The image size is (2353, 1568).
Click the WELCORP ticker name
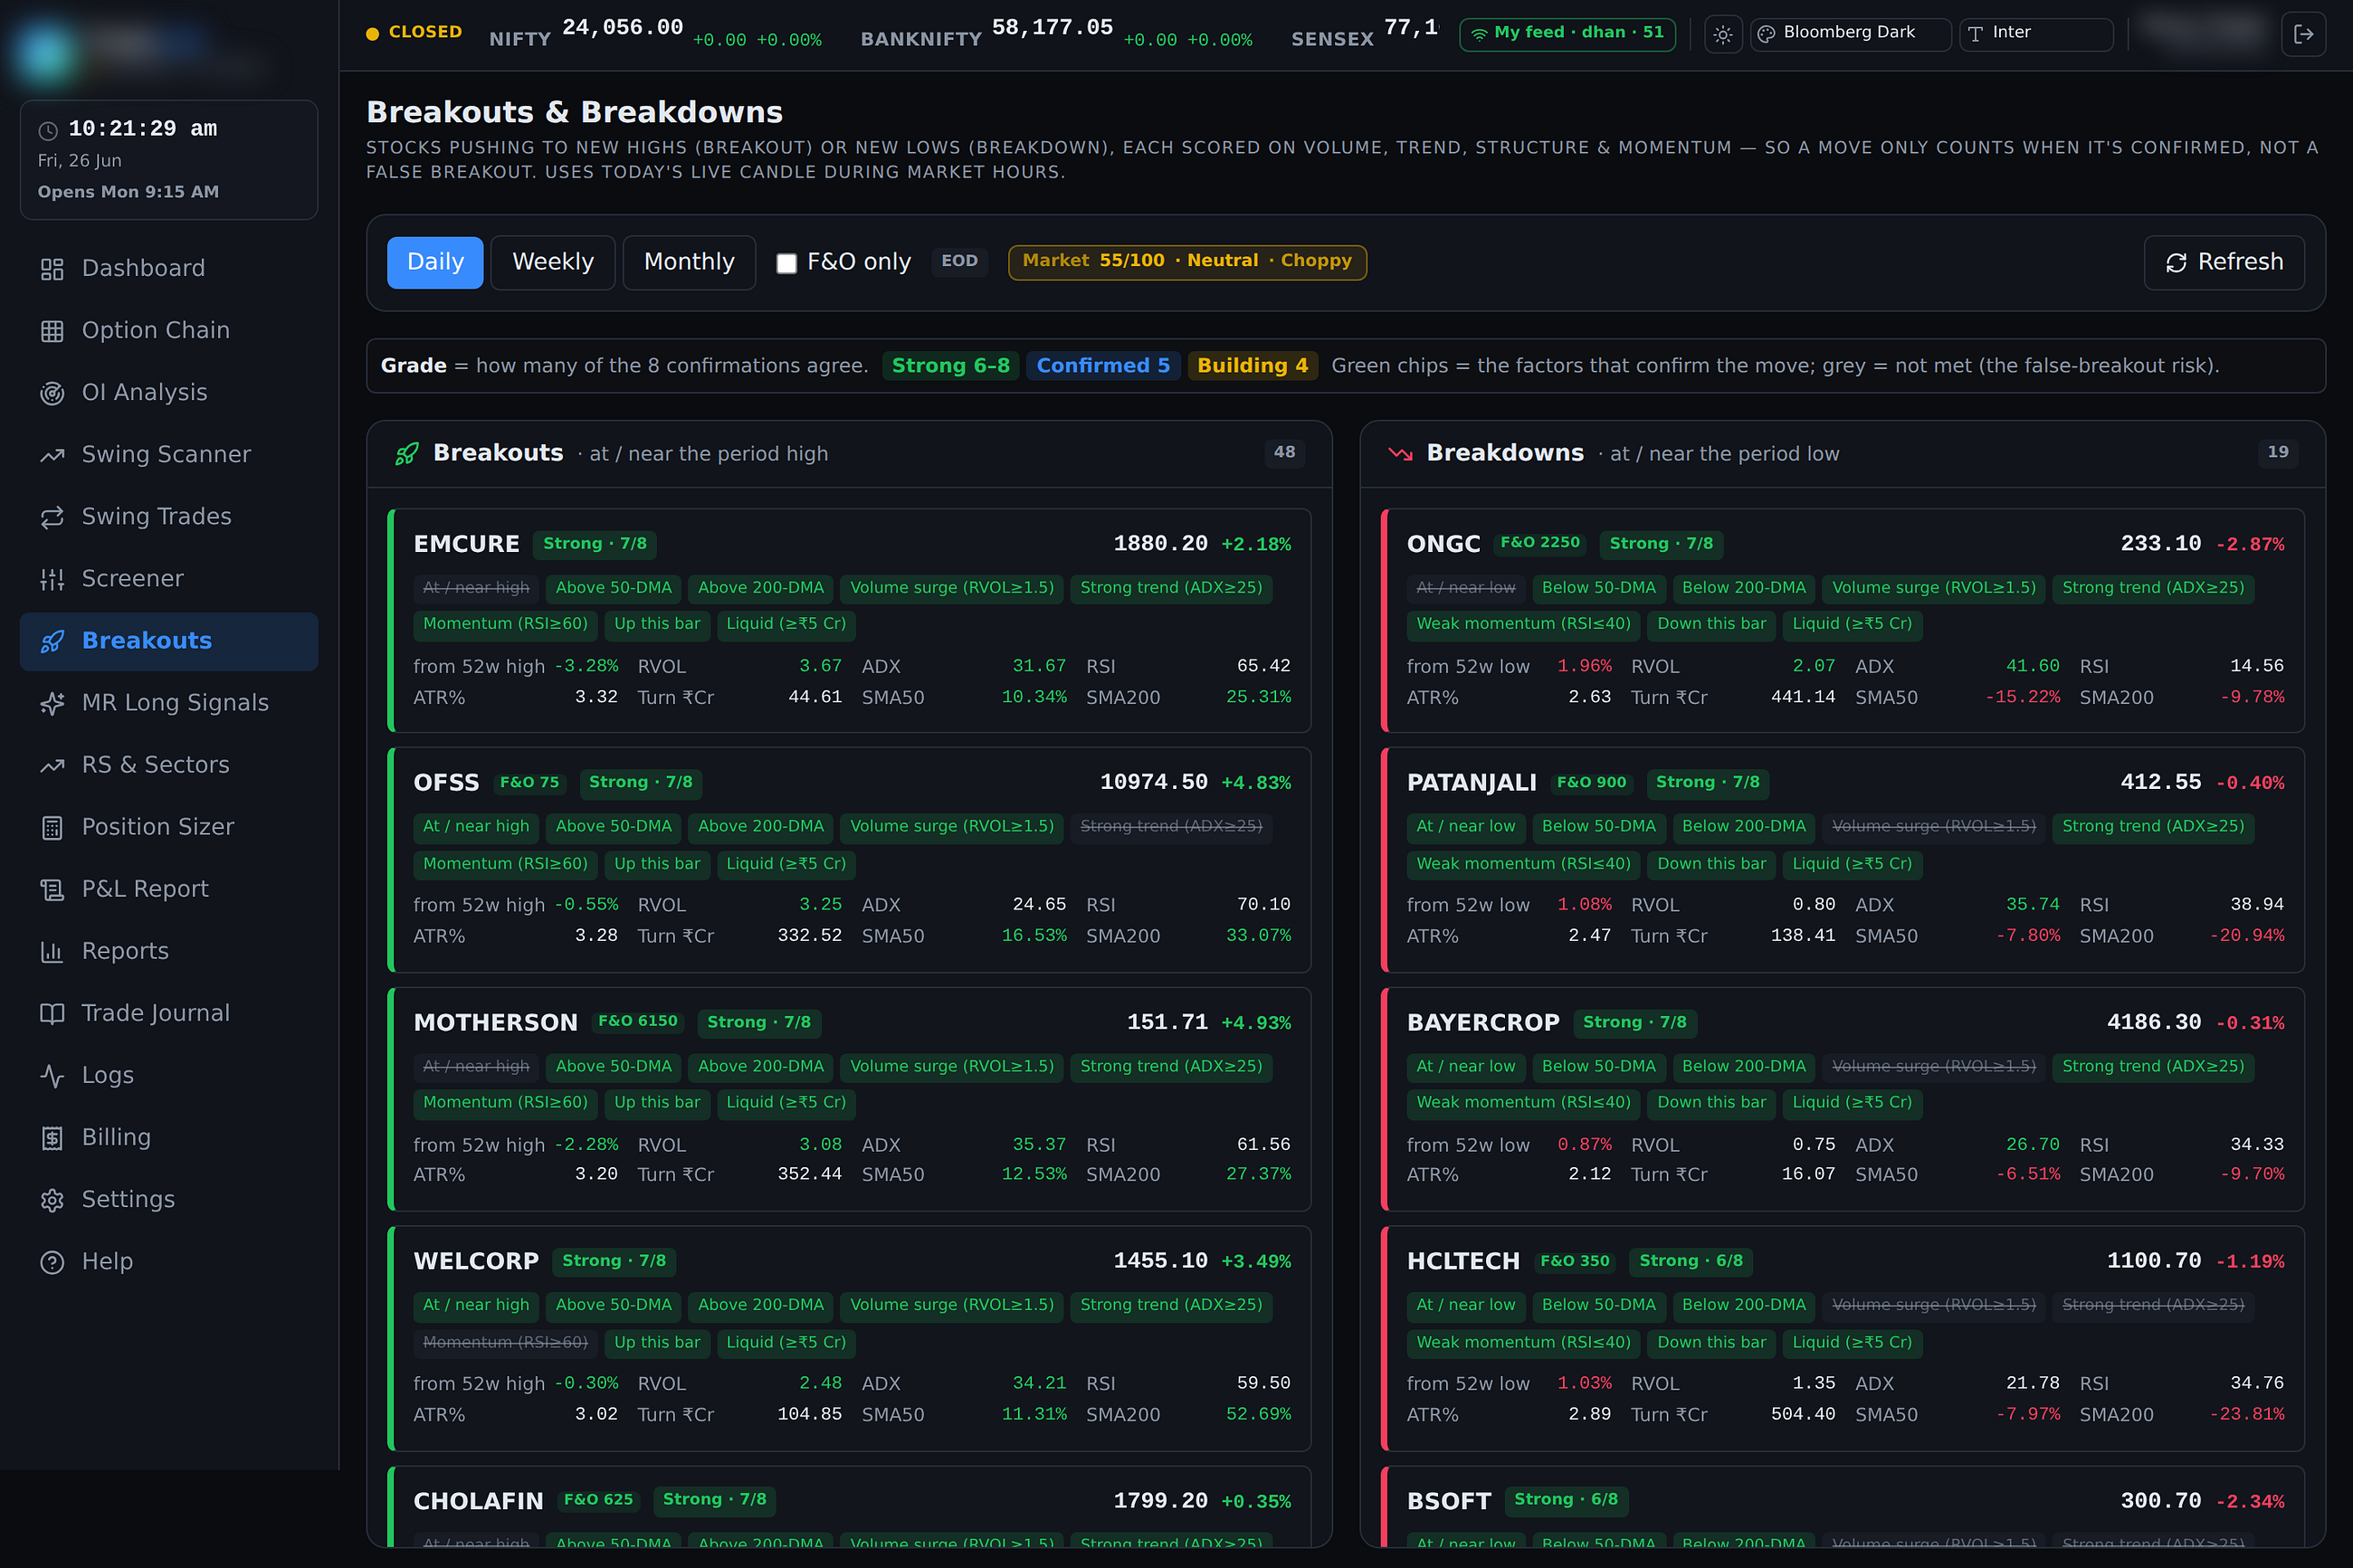click(476, 1262)
